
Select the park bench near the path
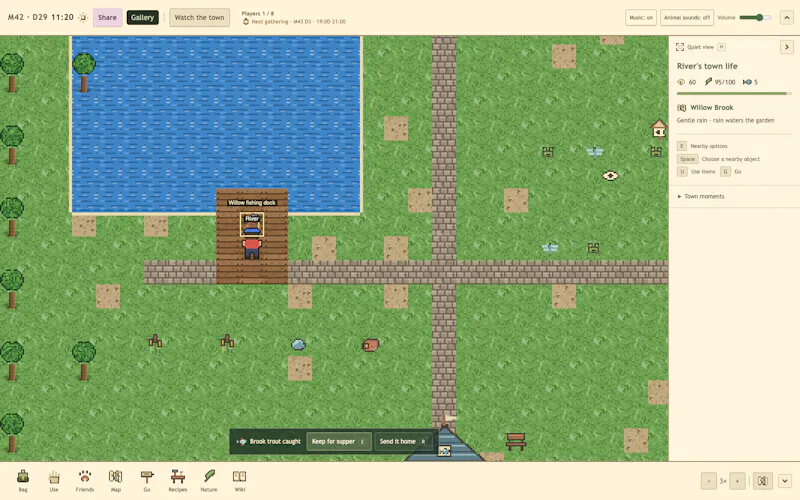516,441
